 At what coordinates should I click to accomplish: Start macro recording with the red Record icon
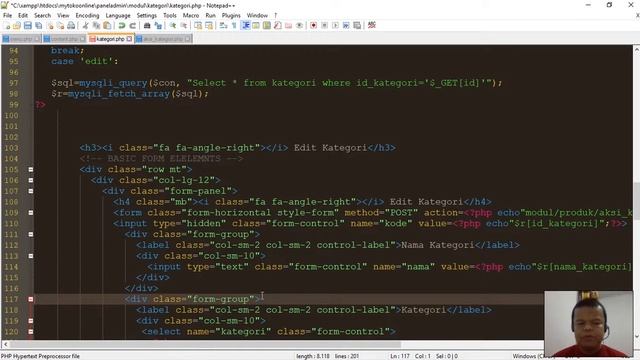coord(313,25)
